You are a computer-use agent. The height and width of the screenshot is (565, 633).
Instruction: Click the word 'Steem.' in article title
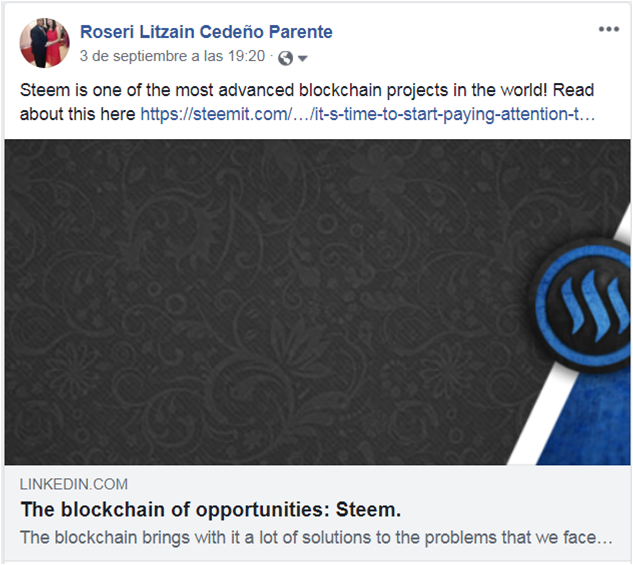(371, 509)
